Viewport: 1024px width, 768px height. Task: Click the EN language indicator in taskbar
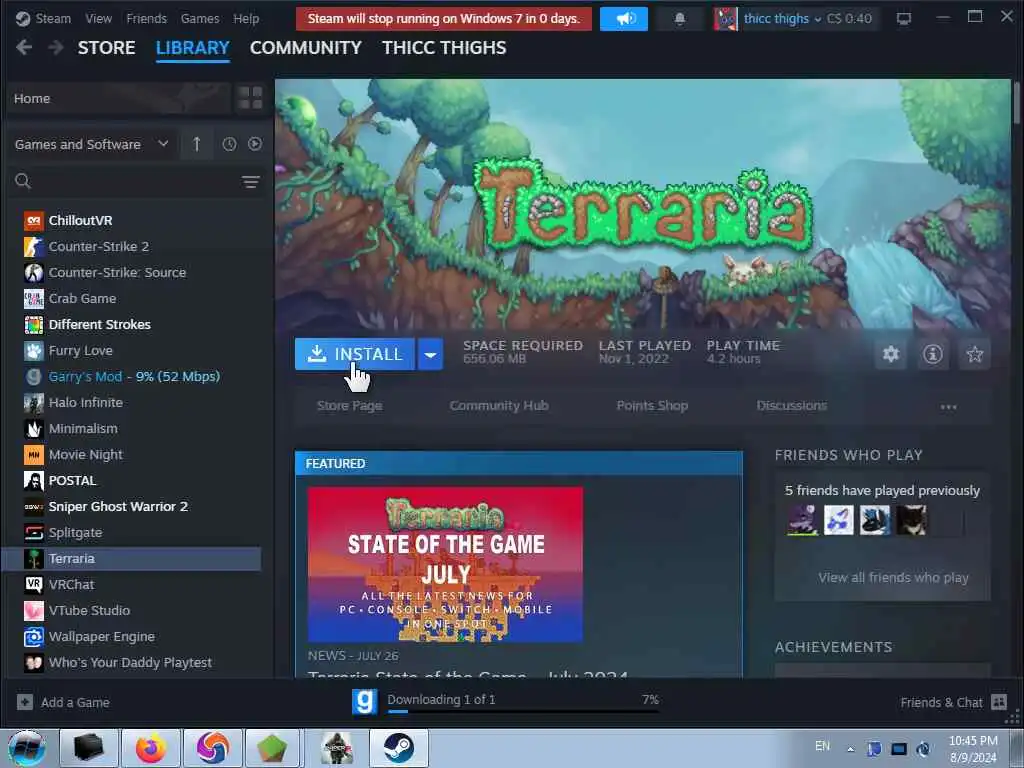(x=822, y=746)
